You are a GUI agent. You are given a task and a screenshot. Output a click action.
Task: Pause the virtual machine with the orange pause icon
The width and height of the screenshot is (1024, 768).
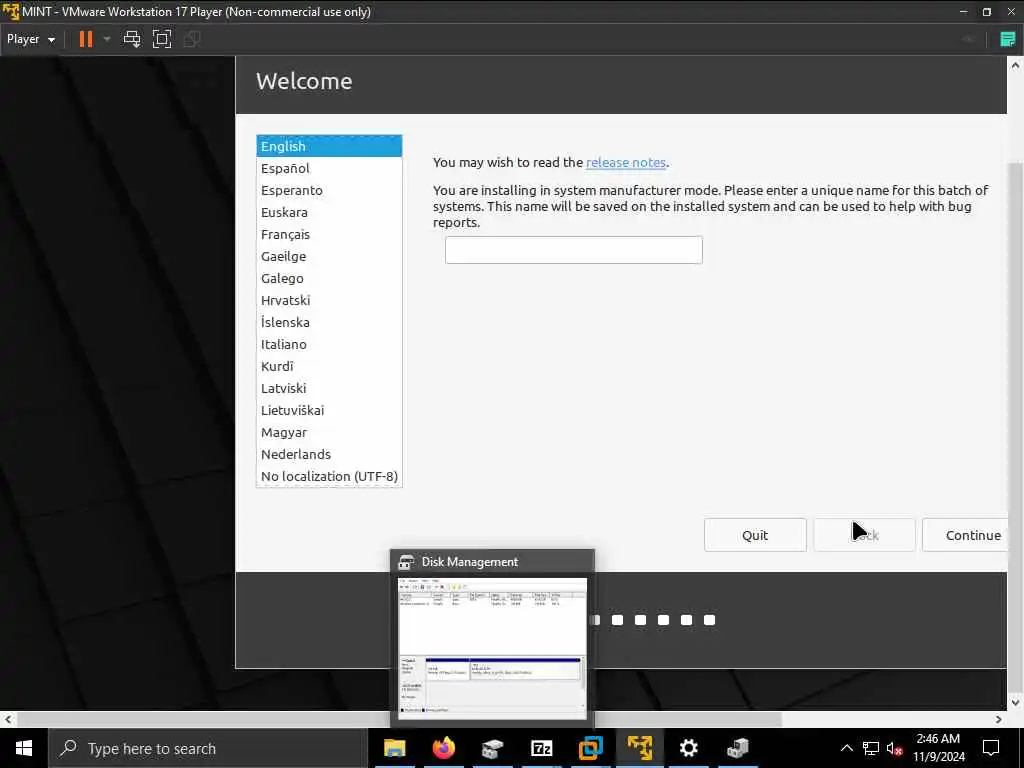pyautogui.click(x=86, y=39)
